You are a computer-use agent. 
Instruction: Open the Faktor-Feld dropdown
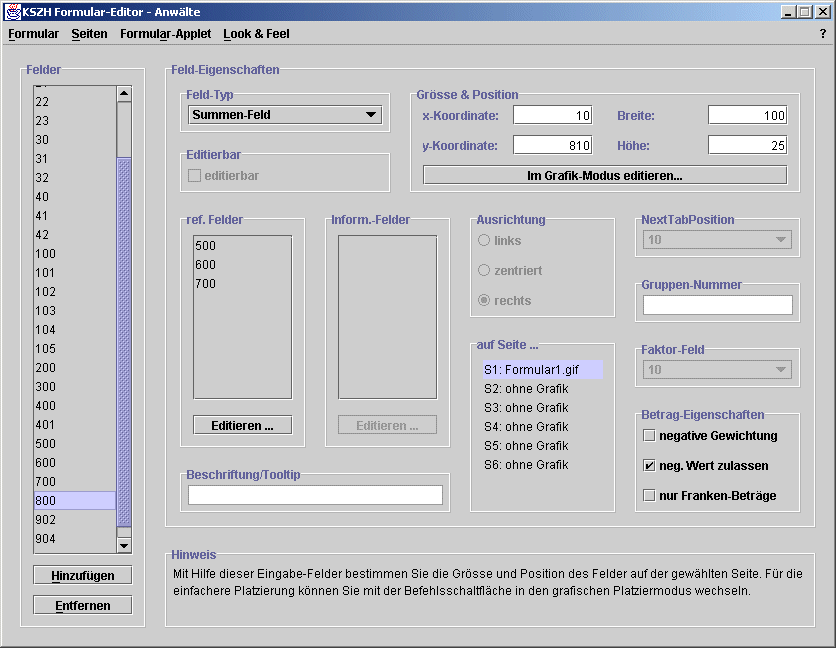[x=717, y=370]
